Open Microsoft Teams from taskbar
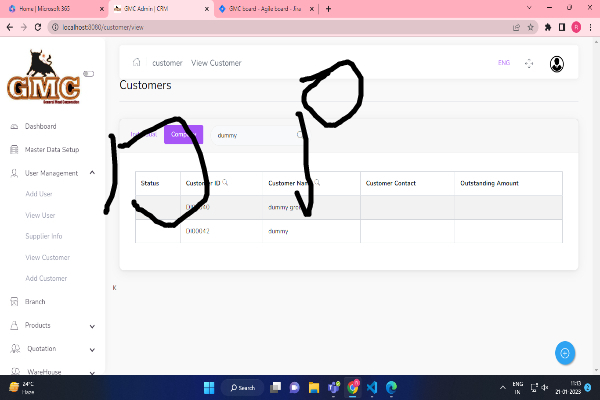This screenshot has width=600, height=400. click(x=333, y=387)
